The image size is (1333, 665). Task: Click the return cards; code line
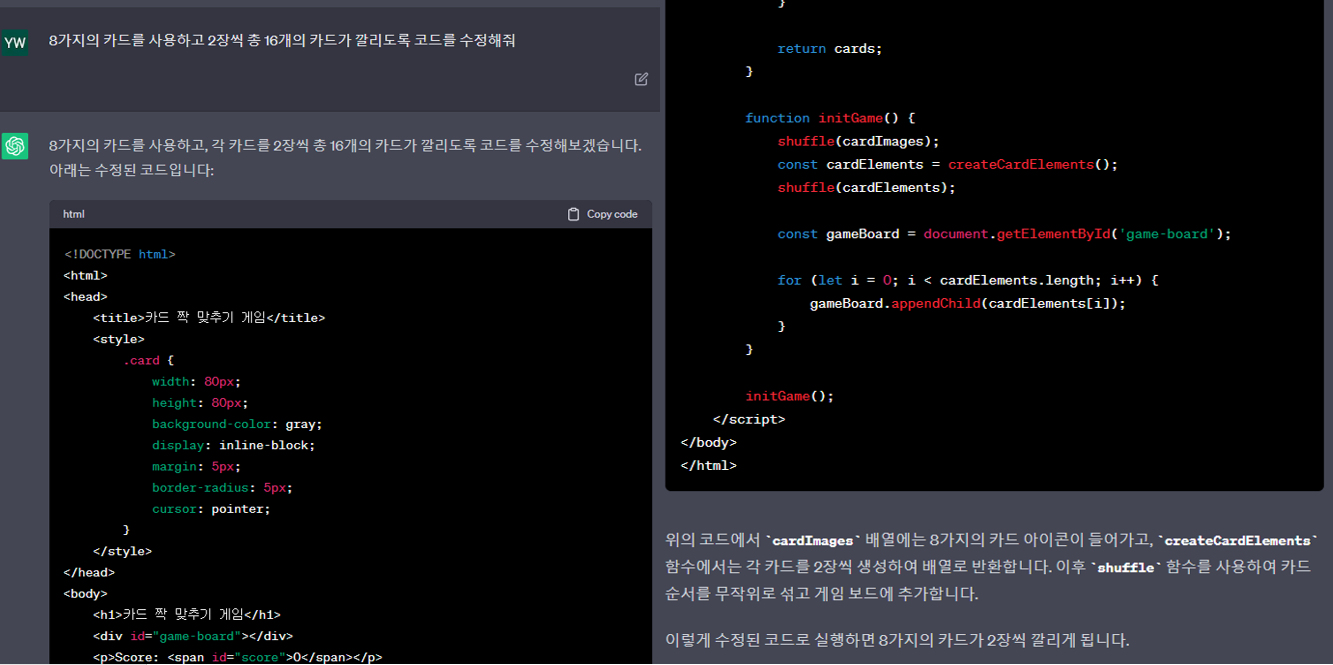[830, 48]
